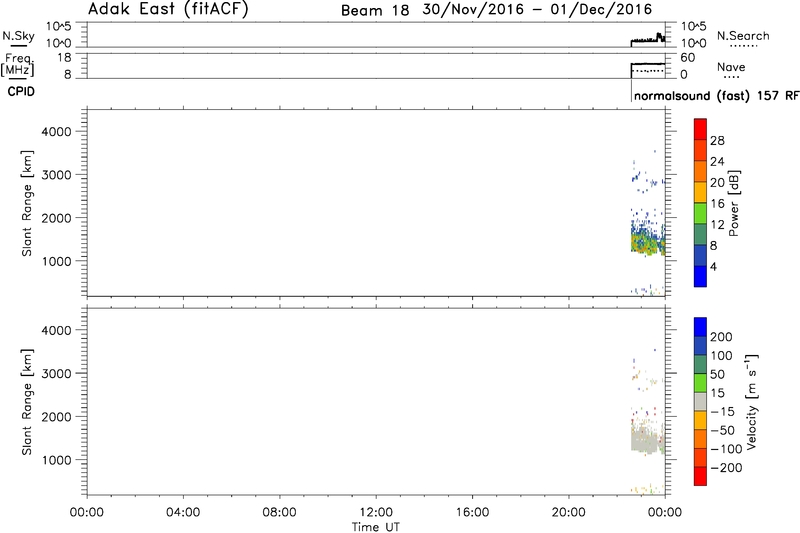Click the '08:00' time axis label
This screenshot has width=800, height=533.
click(280, 512)
